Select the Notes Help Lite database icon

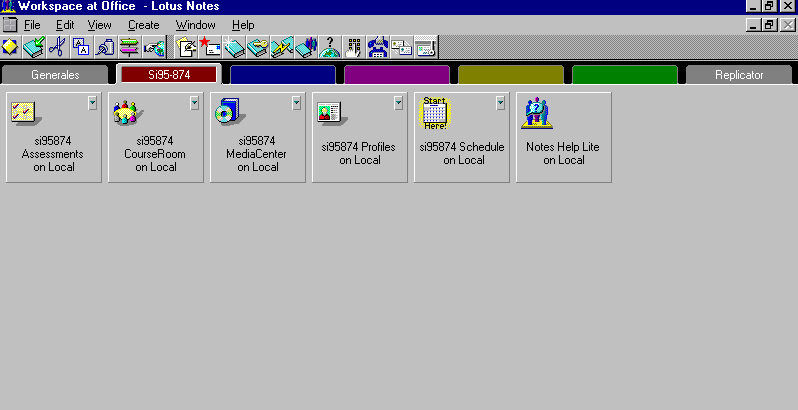point(537,113)
